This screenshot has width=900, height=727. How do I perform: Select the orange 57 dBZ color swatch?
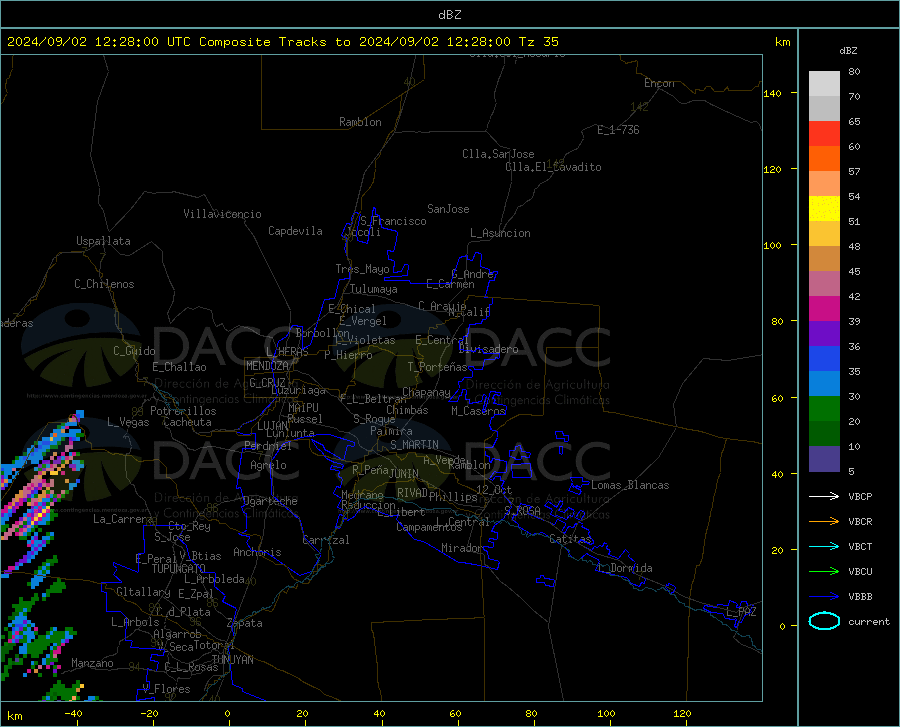click(x=824, y=159)
